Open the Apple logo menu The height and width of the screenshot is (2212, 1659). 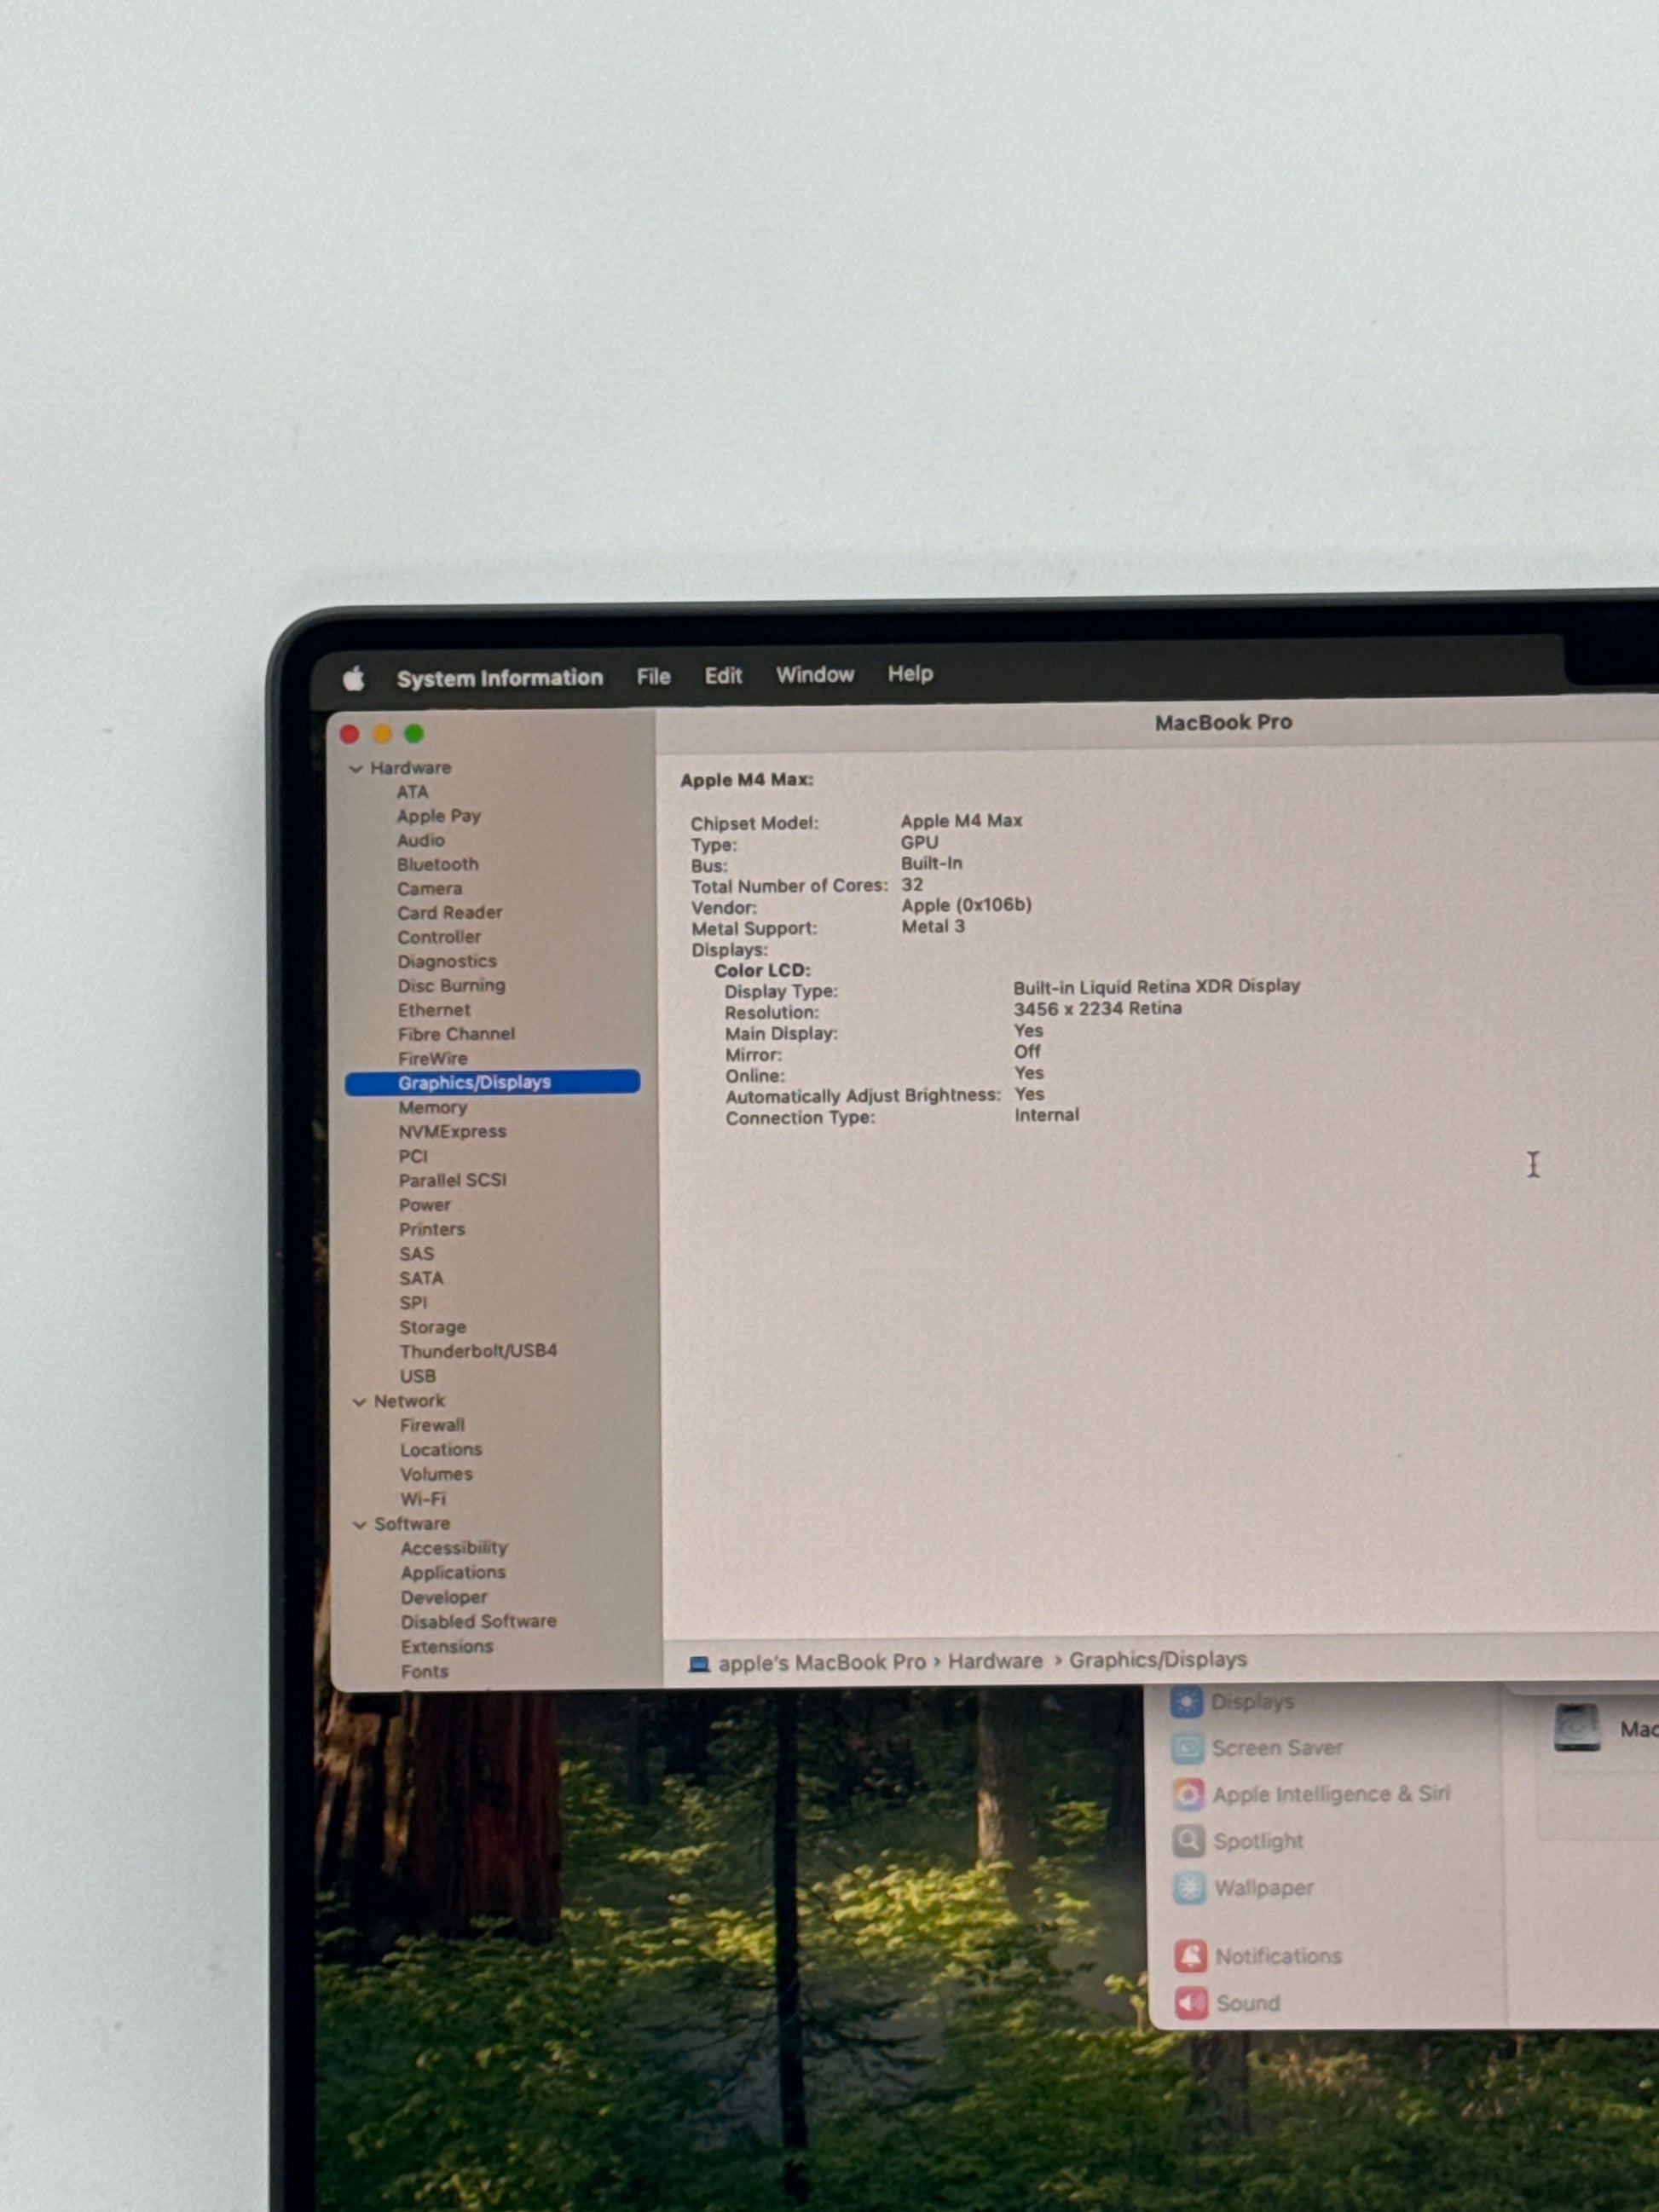coord(353,680)
